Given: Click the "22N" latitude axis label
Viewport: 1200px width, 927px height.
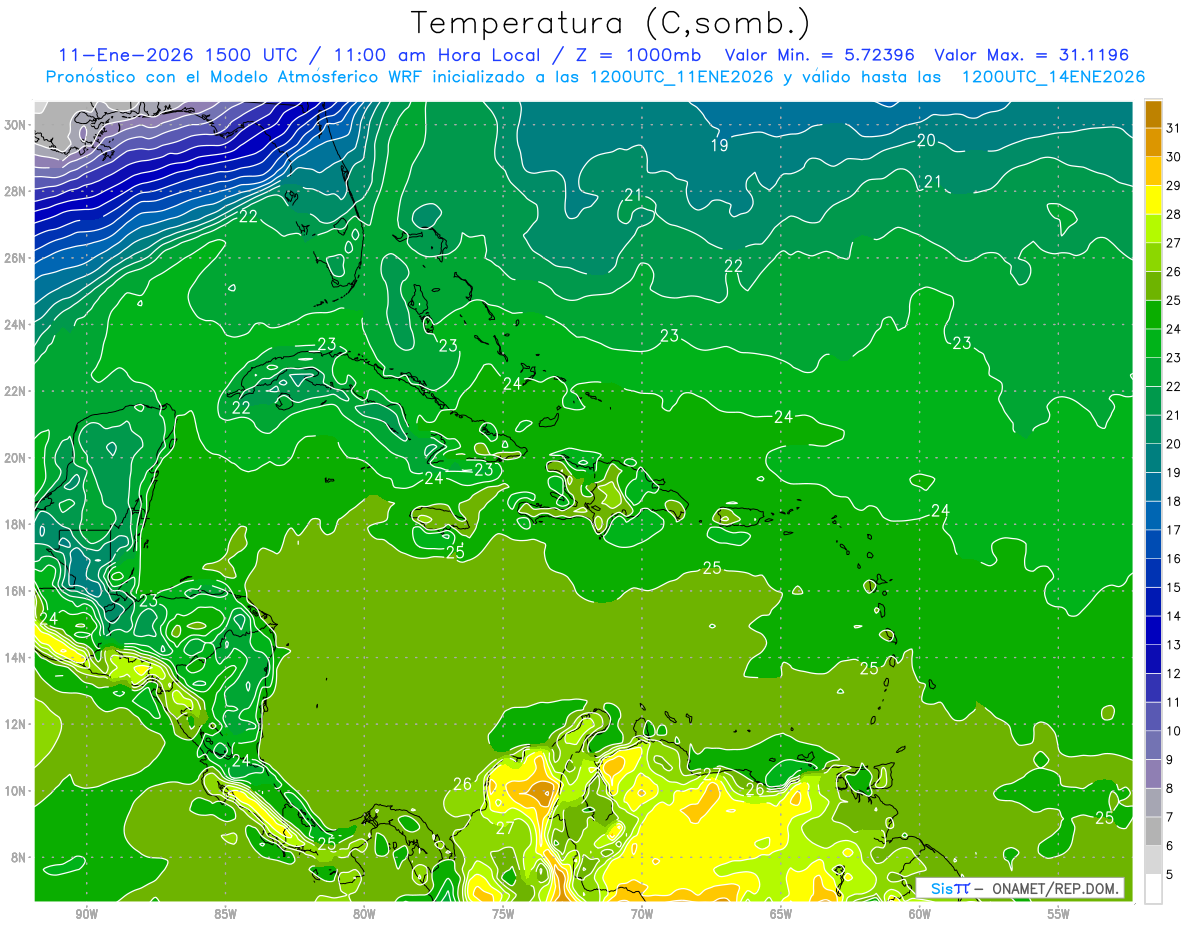Looking at the screenshot, I should 15,390.
